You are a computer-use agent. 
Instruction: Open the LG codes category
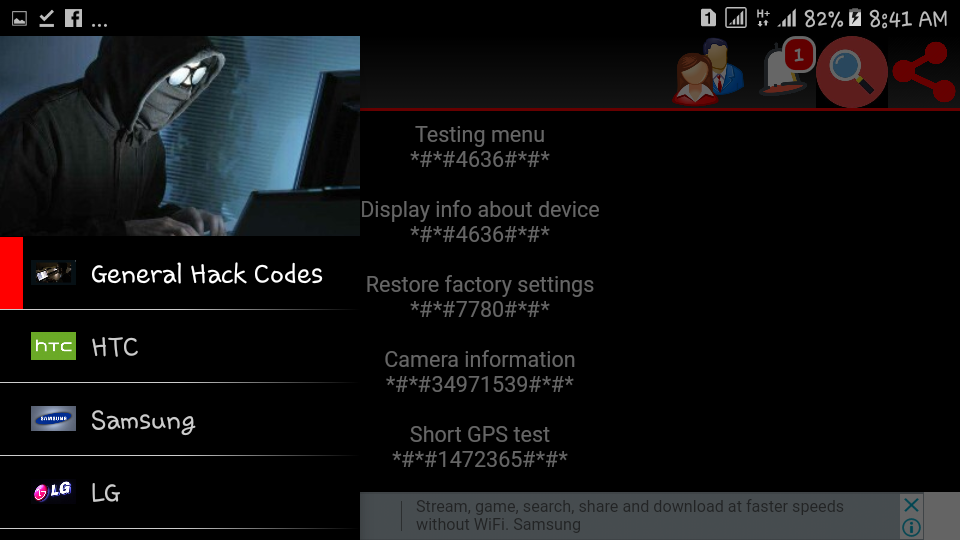(x=180, y=492)
